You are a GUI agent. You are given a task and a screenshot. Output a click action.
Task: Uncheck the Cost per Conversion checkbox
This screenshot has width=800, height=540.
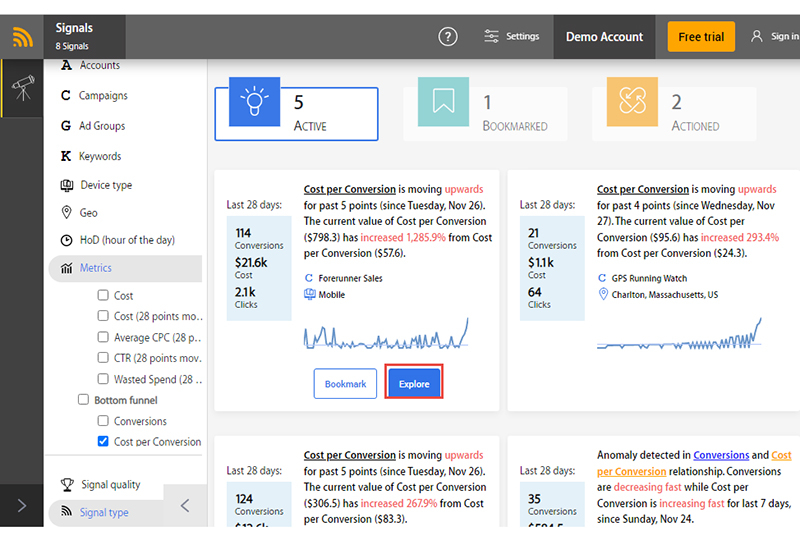click(x=103, y=441)
